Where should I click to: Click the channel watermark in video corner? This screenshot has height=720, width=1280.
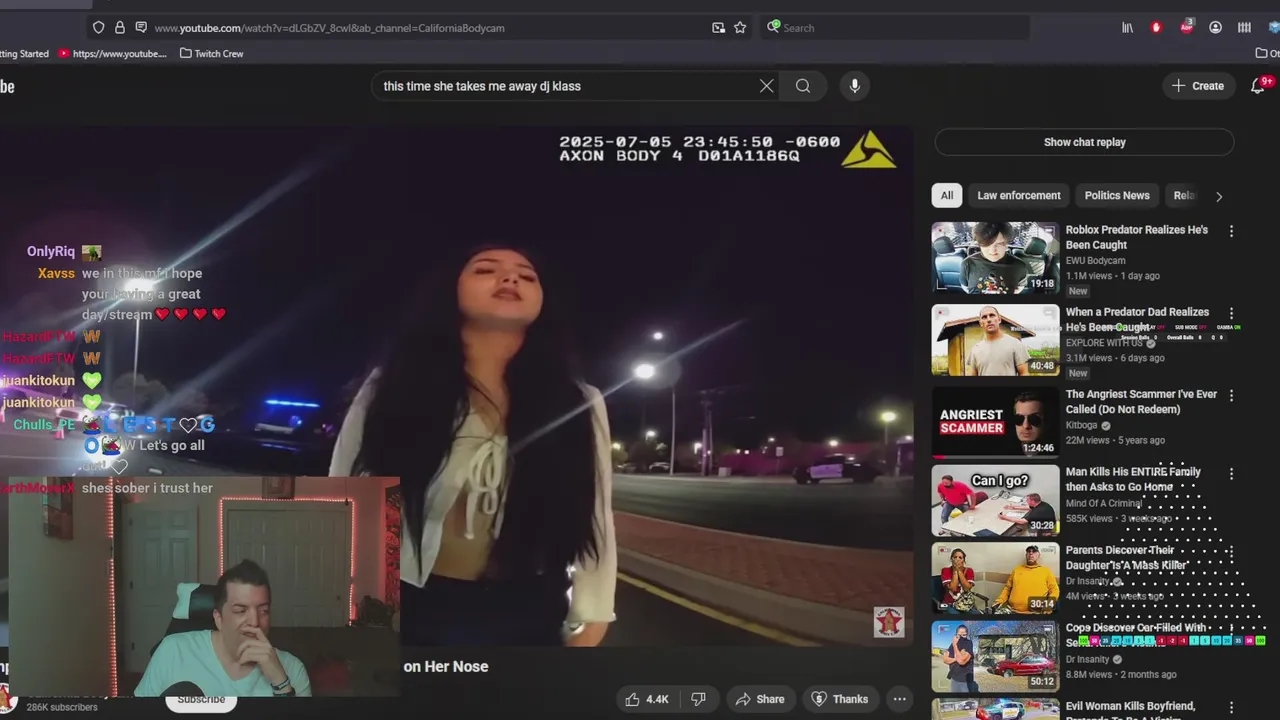point(889,622)
